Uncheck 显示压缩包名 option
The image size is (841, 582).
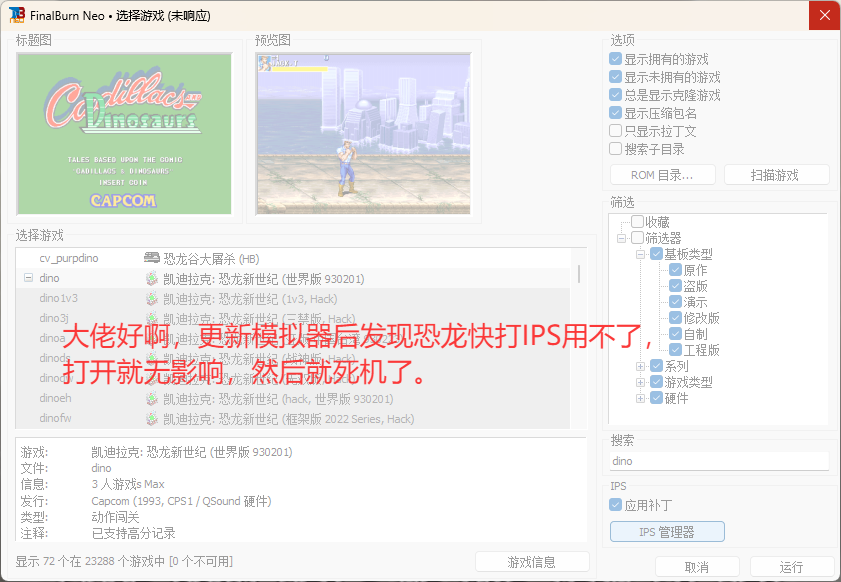click(x=616, y=113)
